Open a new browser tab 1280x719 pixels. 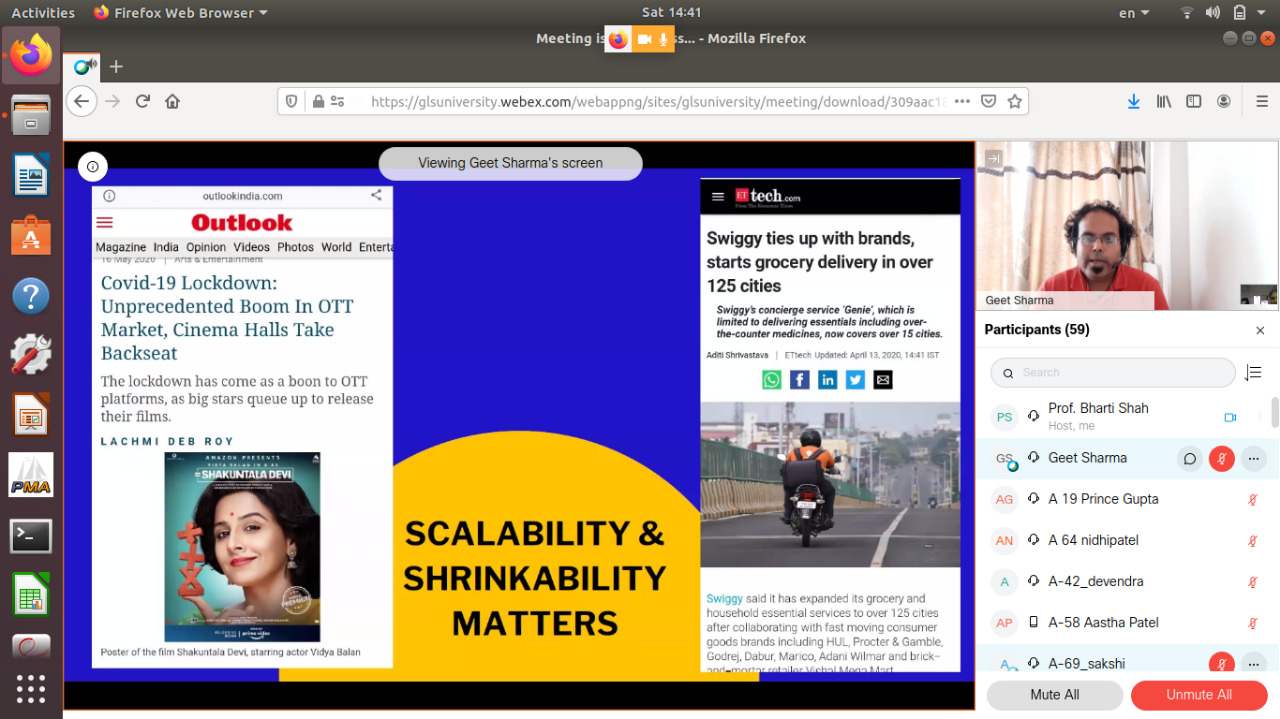pos(116,67)
